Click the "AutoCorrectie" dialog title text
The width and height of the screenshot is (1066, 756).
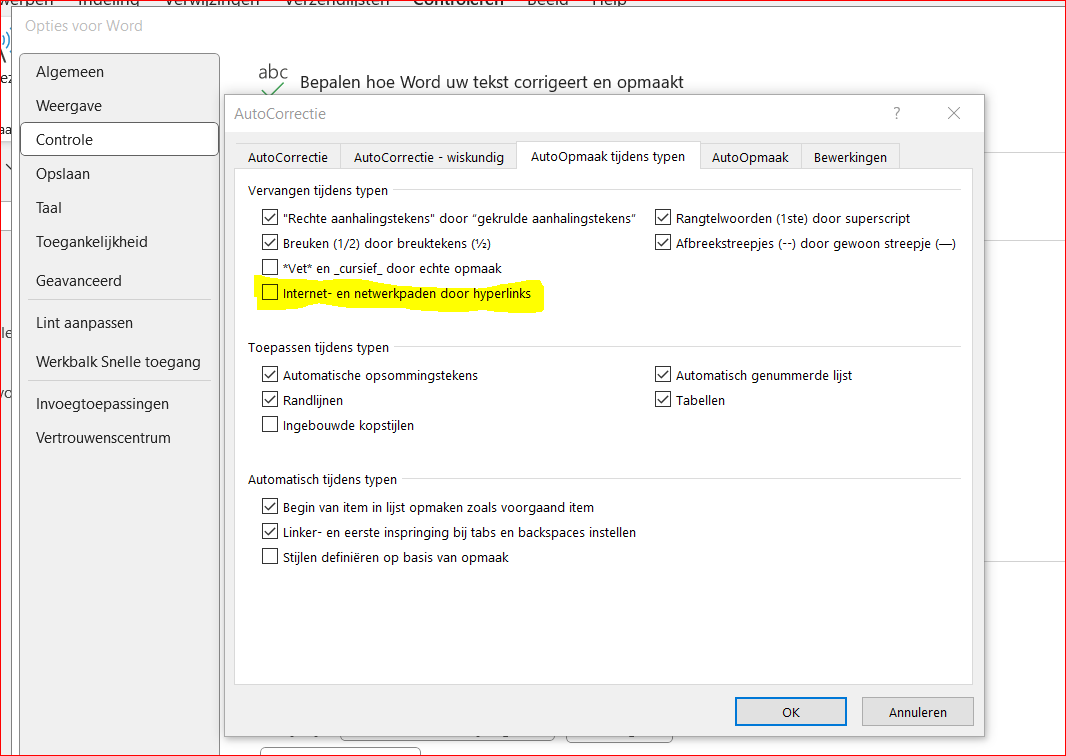[x=280, y=114]
